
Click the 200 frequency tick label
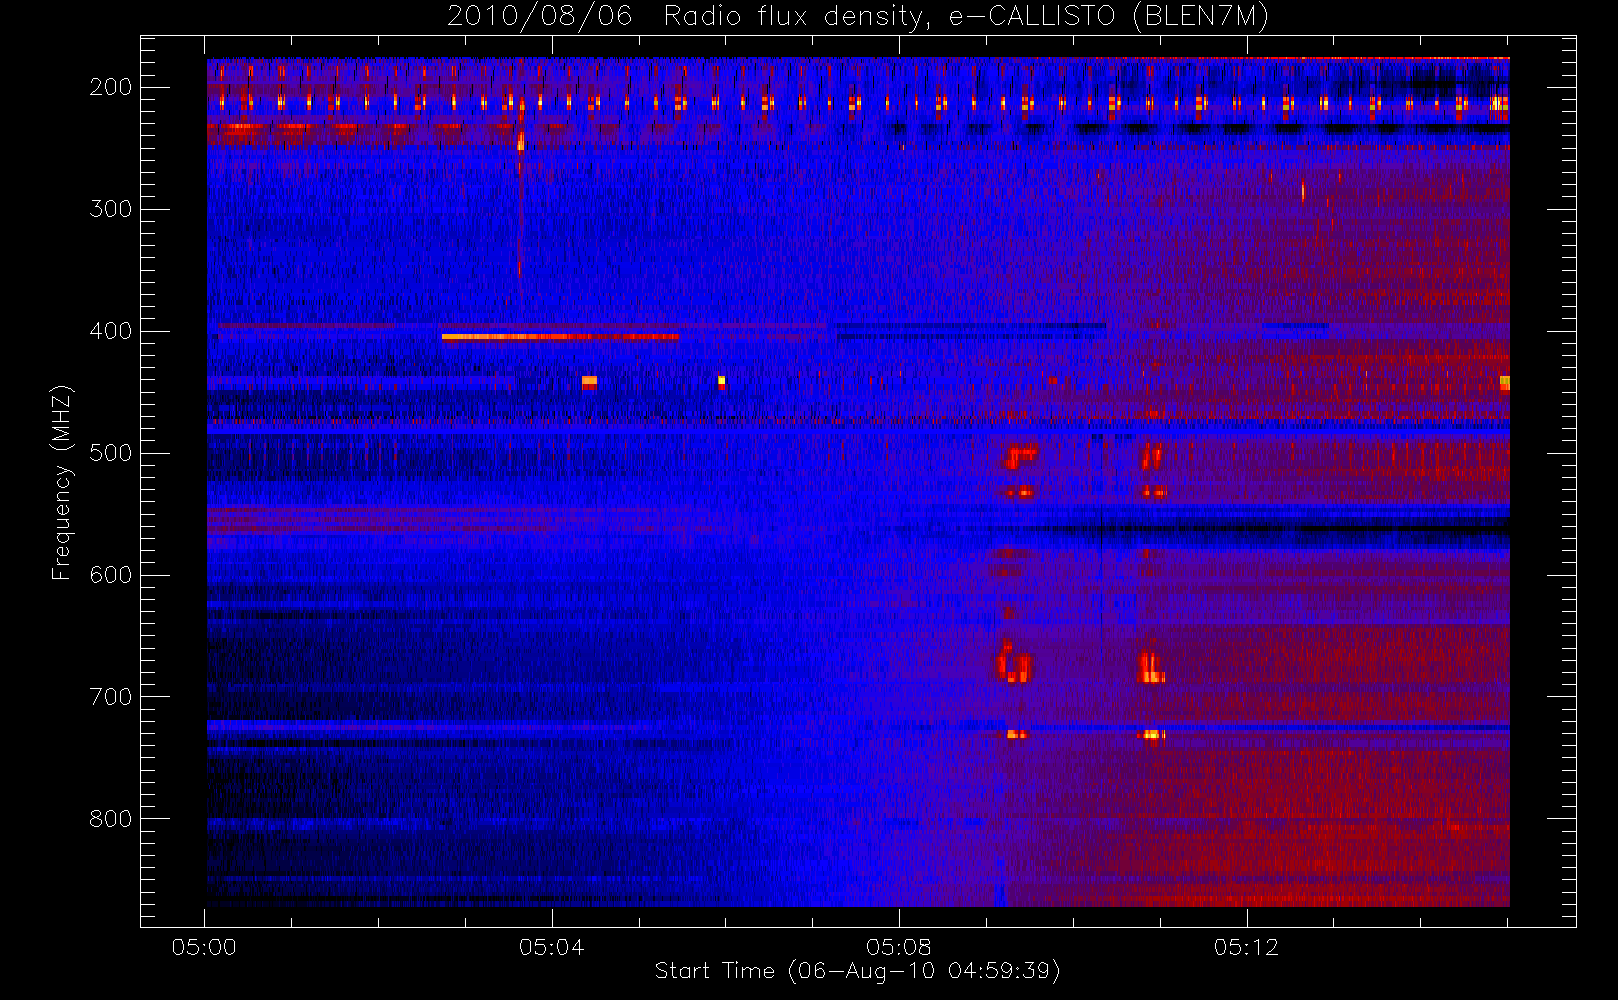coord(110,87)
